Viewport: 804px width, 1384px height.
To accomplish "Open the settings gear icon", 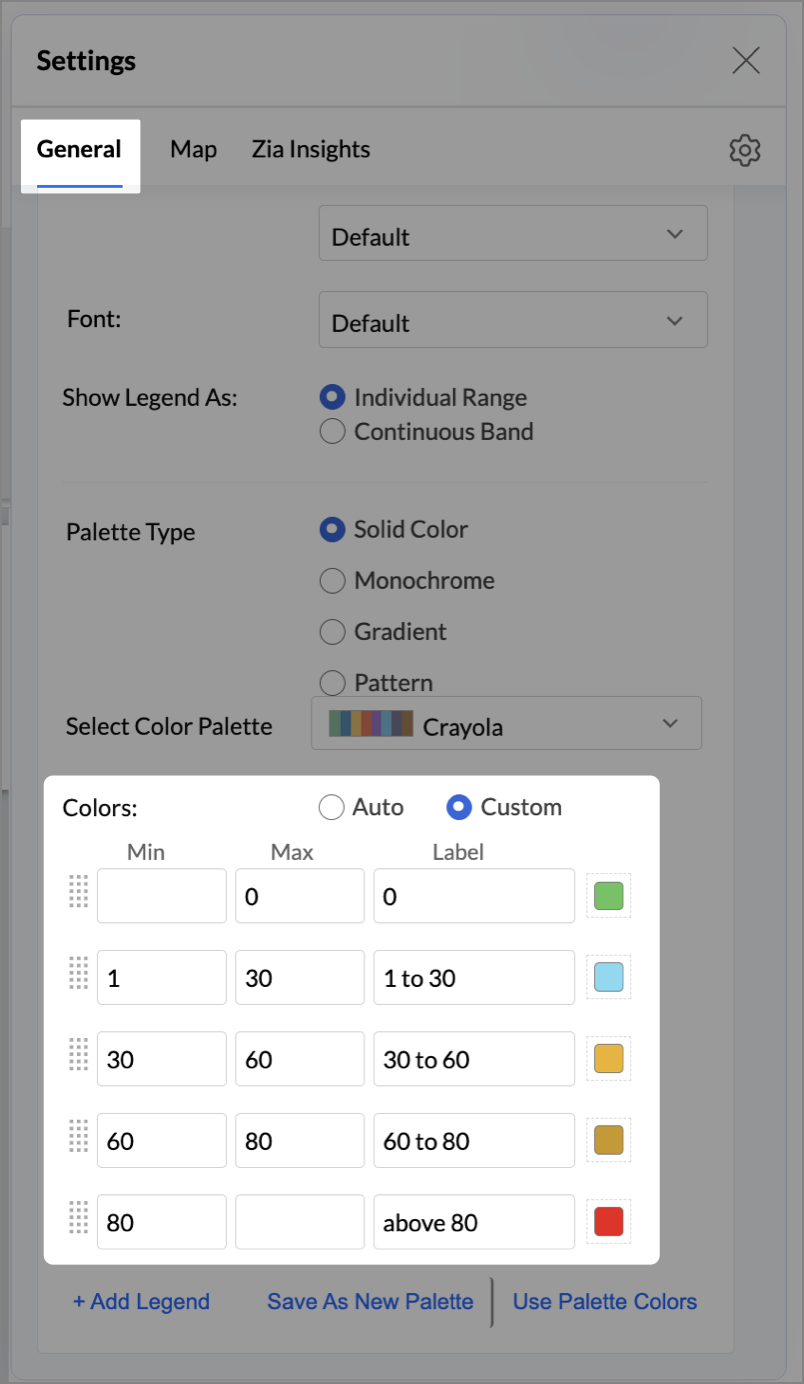I will (745, 150).
